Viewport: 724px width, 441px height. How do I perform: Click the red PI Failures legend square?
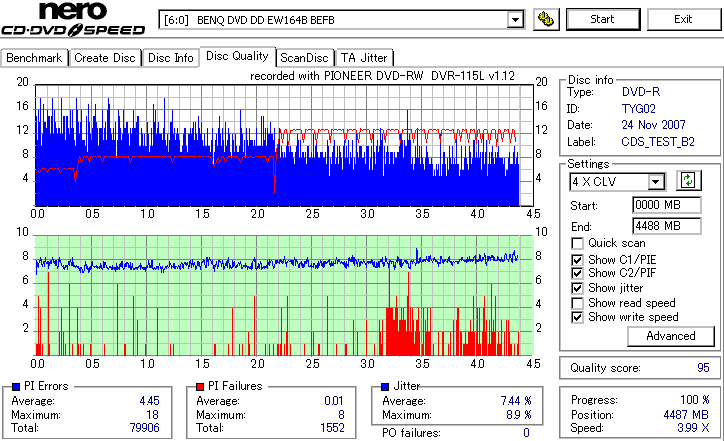tap(199, 387)
